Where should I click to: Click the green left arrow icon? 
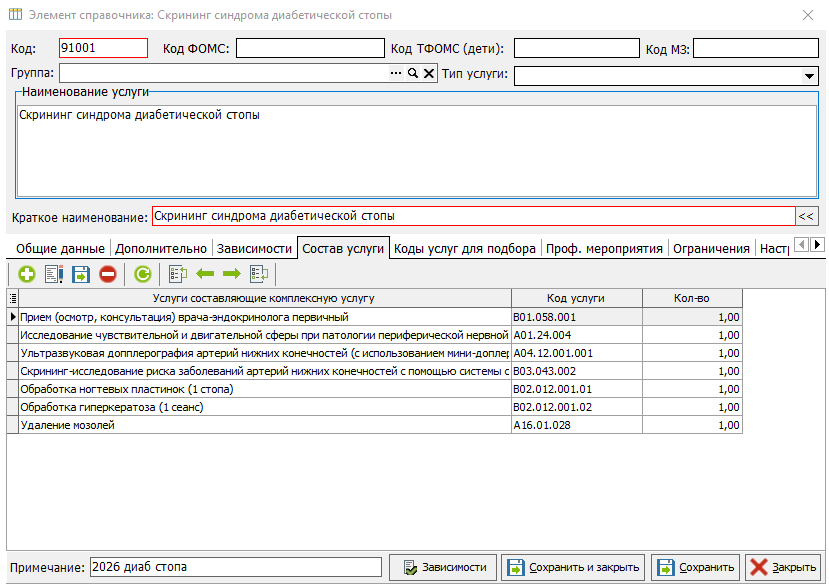pos(205,274)
